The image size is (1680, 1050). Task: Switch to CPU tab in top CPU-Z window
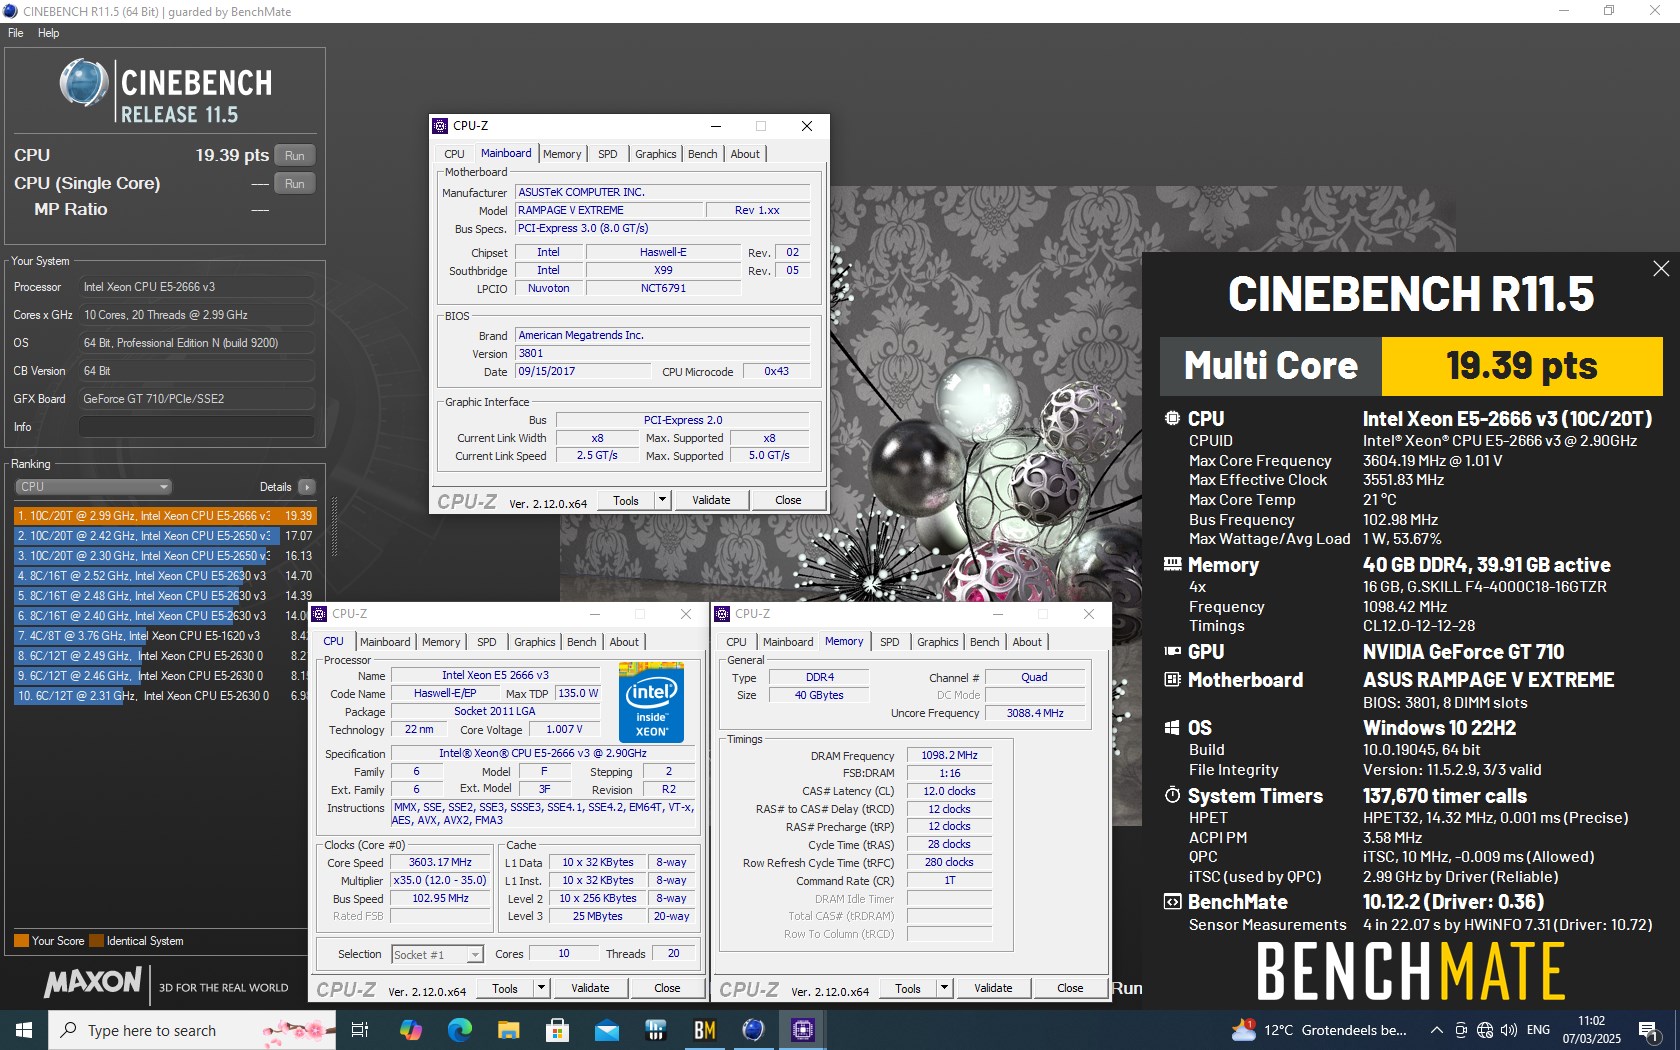pos(454,154)
